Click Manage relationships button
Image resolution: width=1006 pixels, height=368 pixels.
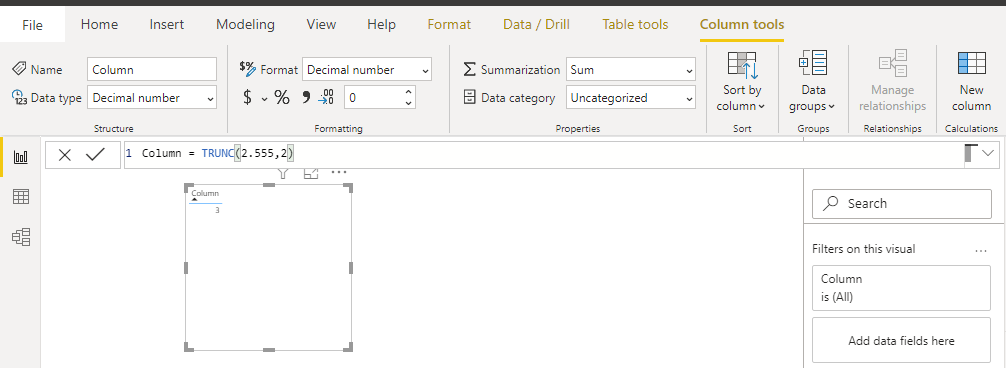(892, 81)
